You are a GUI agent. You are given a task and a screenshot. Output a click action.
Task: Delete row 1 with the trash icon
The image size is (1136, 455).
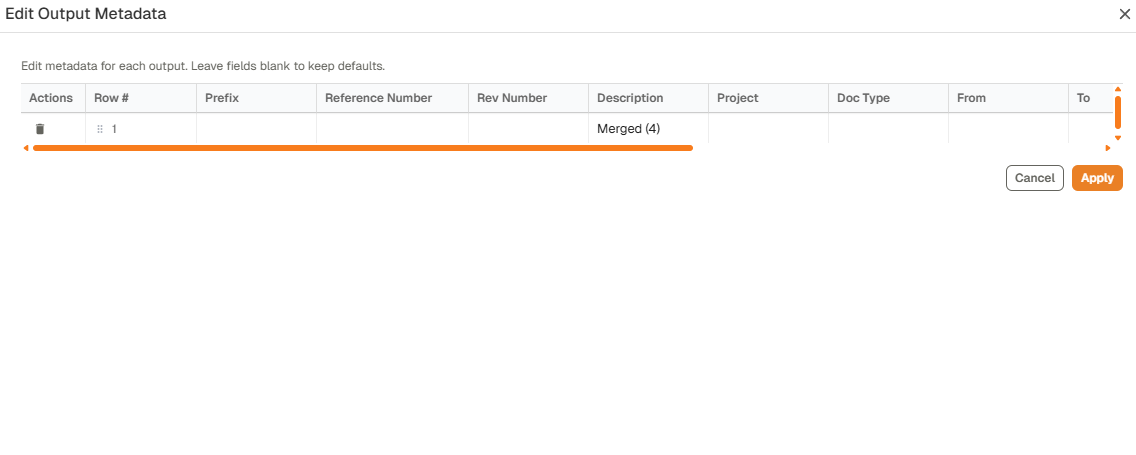coord(40,129)
